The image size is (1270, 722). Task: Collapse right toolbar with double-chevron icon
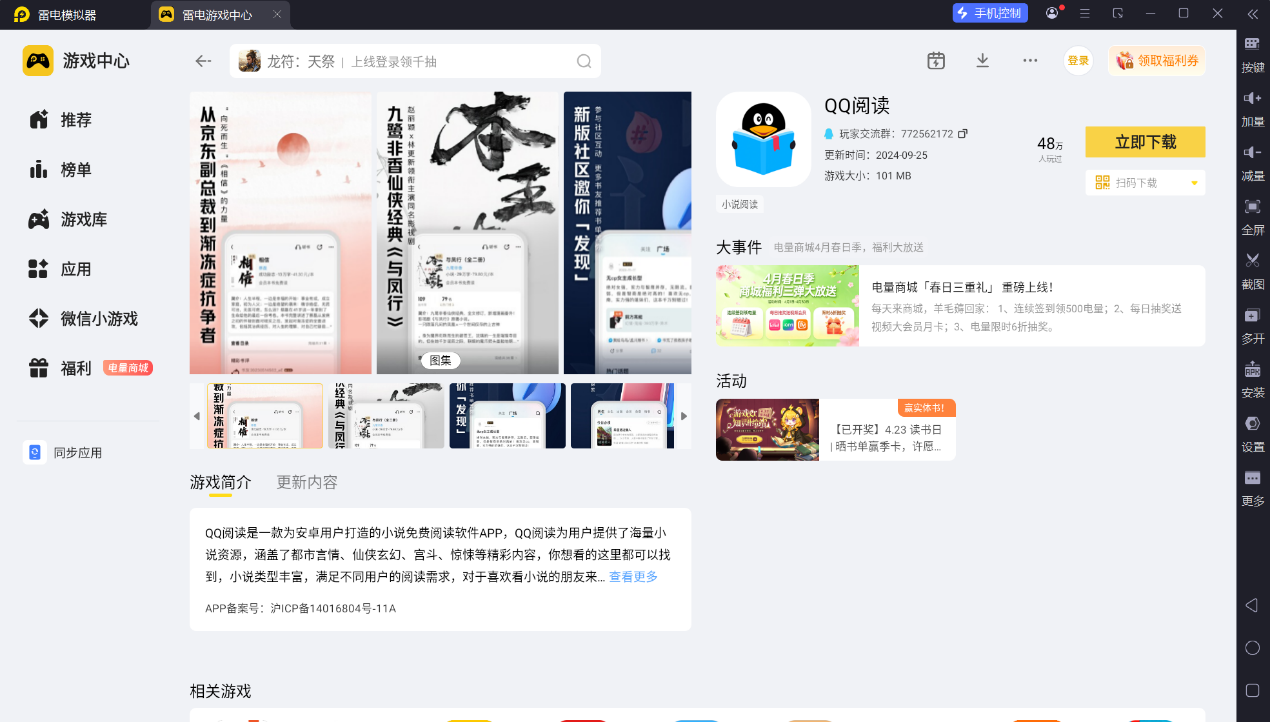[x=1252, y=14]
